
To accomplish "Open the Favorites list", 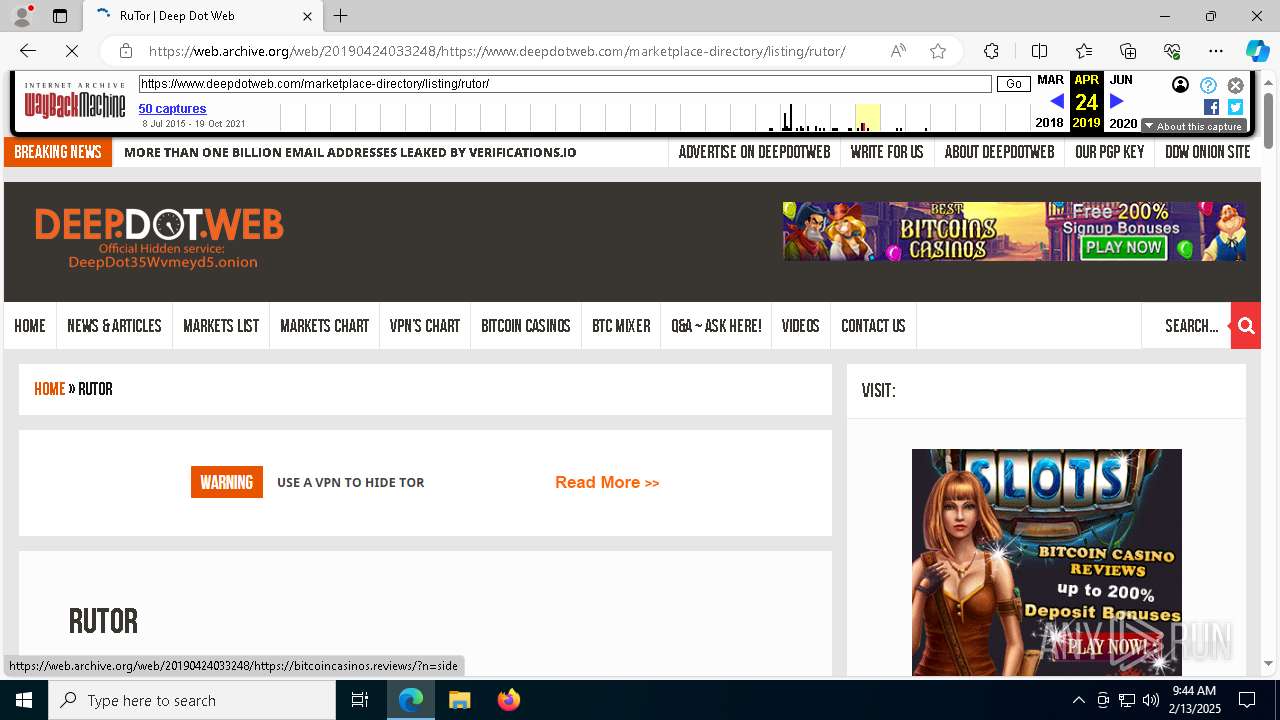I will coord(1084,51).
